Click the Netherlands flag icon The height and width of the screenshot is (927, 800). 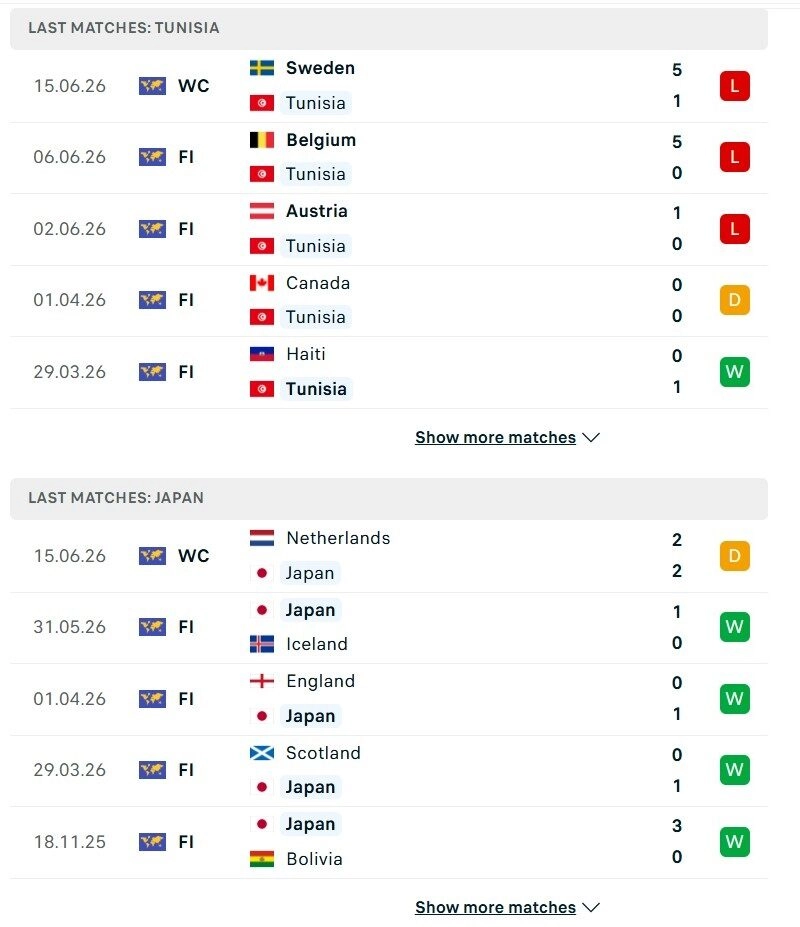click(261, 538)
